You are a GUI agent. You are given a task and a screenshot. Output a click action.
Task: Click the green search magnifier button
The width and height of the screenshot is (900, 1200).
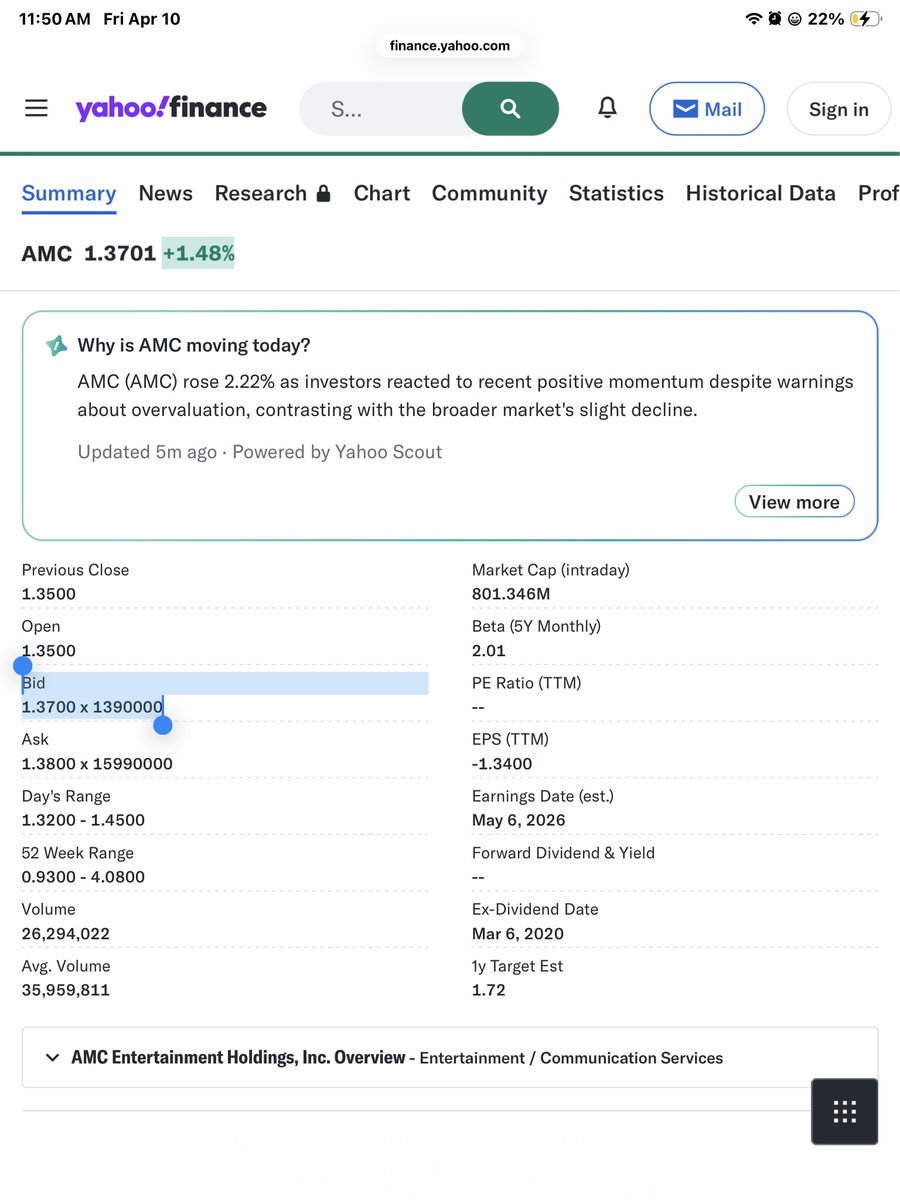coord(510,109)
